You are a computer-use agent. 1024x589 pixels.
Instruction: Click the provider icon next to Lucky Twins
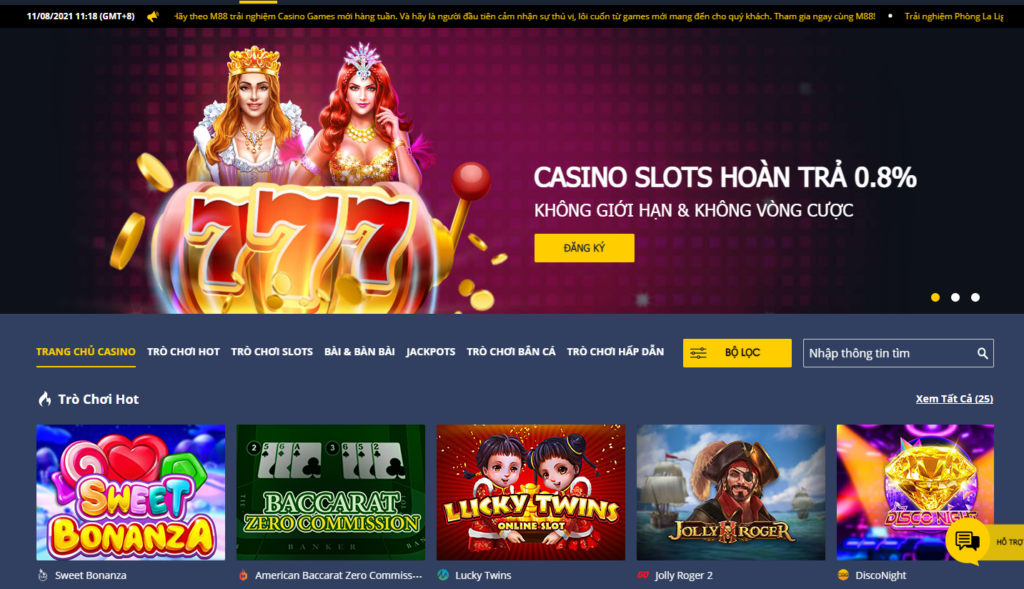tap(443, 575)
